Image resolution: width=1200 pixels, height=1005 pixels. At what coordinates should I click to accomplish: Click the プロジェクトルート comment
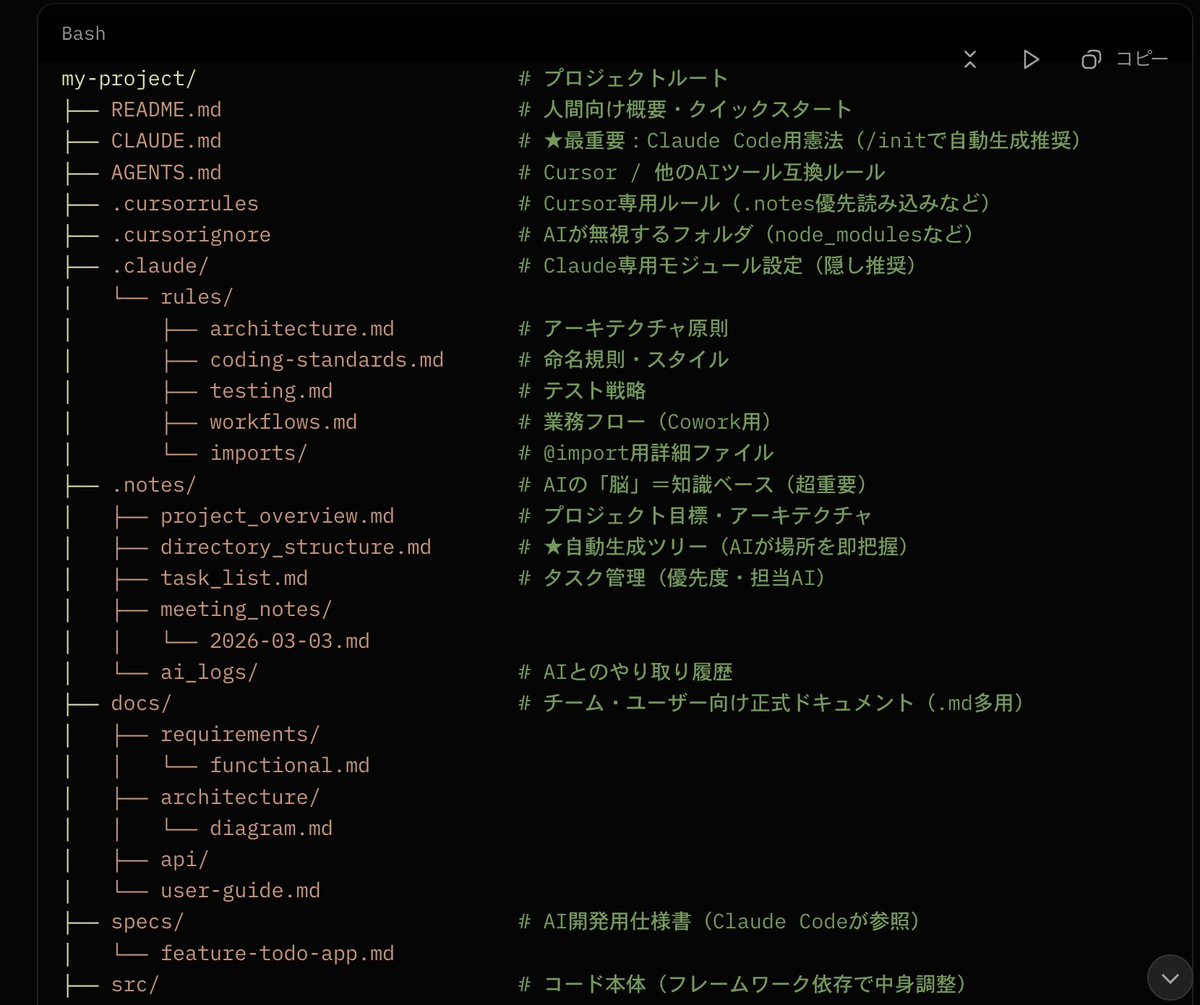[x=624, y=79]
